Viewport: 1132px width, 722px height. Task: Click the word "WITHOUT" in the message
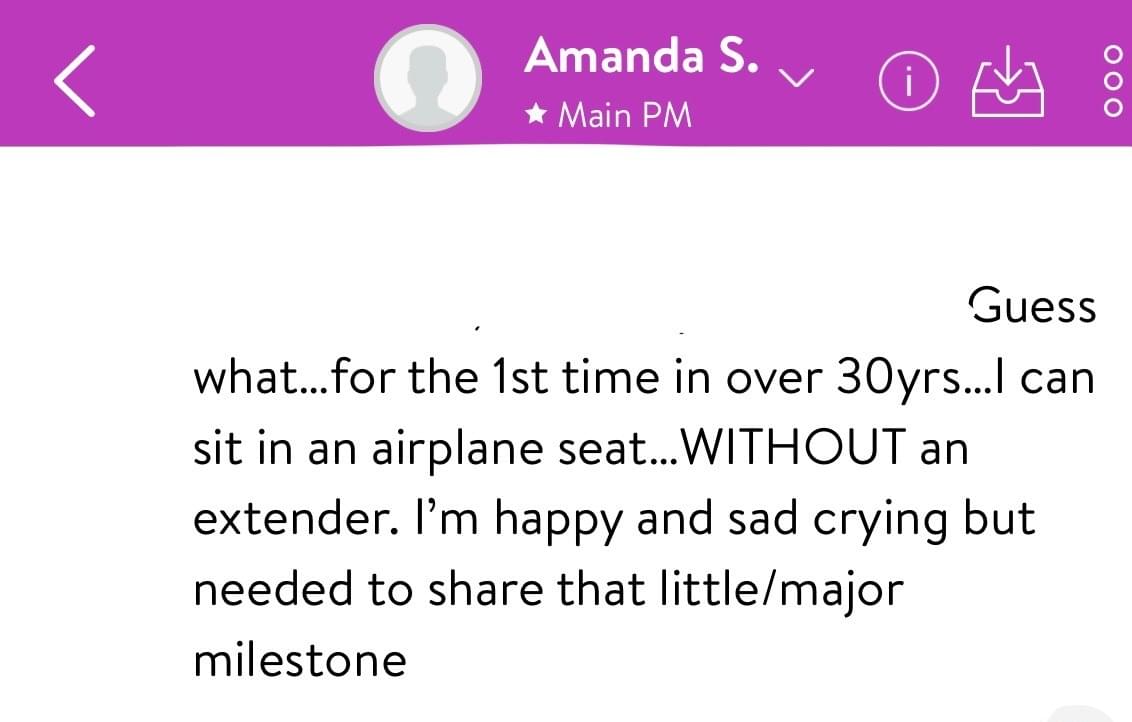pos(793,447)
